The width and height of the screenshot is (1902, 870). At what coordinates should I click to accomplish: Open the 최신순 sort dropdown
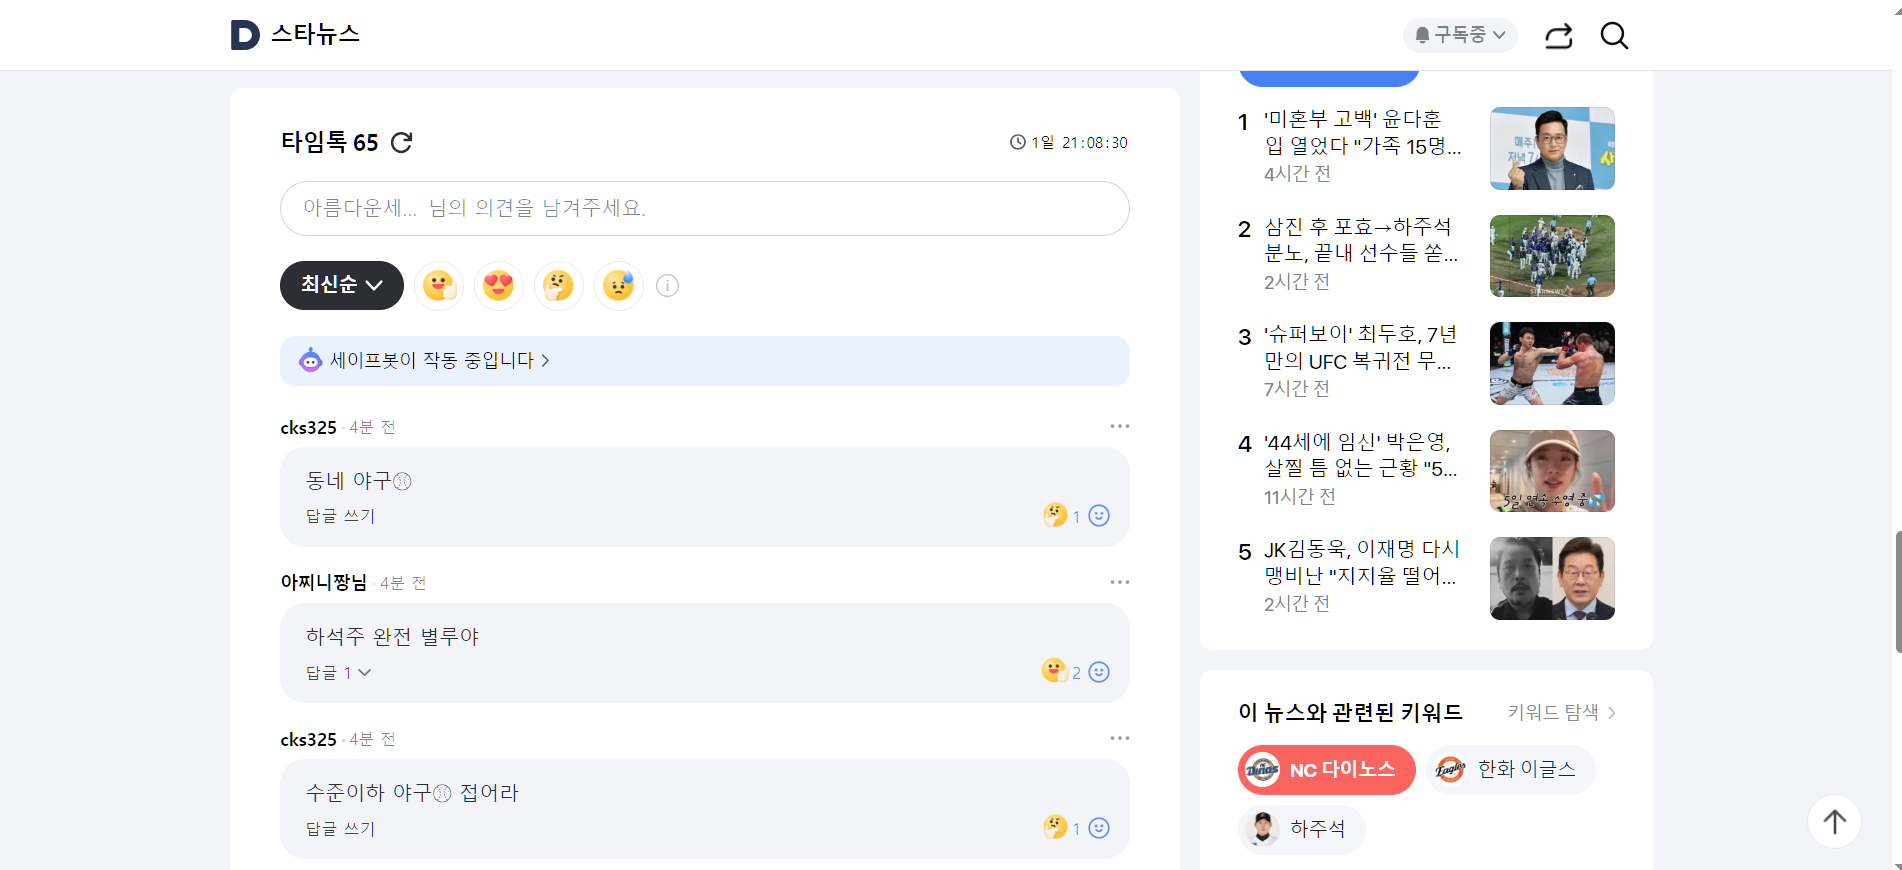tap(341, 286)
